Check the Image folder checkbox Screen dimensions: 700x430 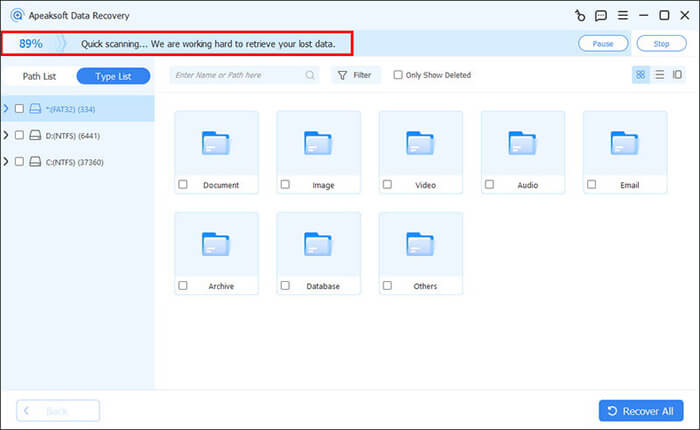pos(285,184)
